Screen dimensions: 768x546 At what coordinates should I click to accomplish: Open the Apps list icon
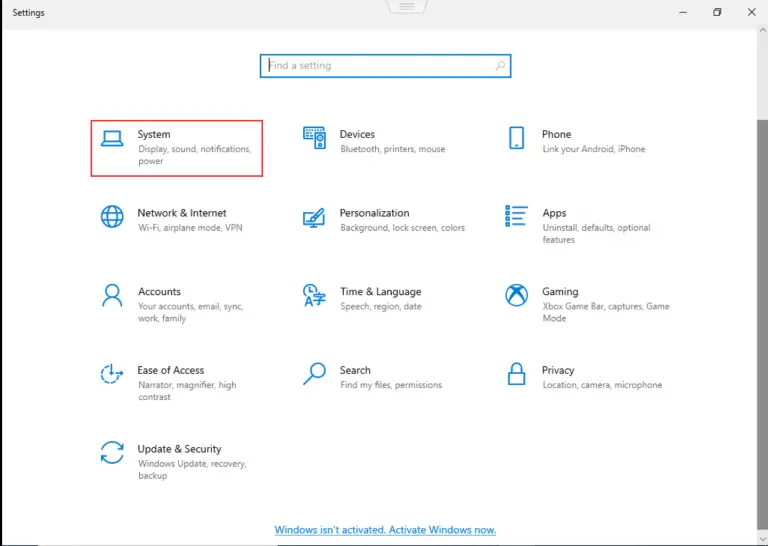point(516,216)
